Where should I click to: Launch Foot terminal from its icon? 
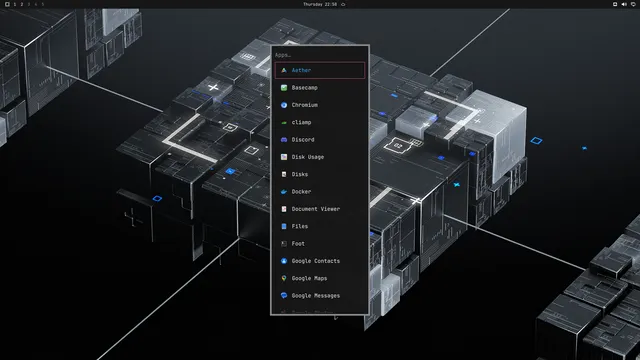(x=284, y=244)
